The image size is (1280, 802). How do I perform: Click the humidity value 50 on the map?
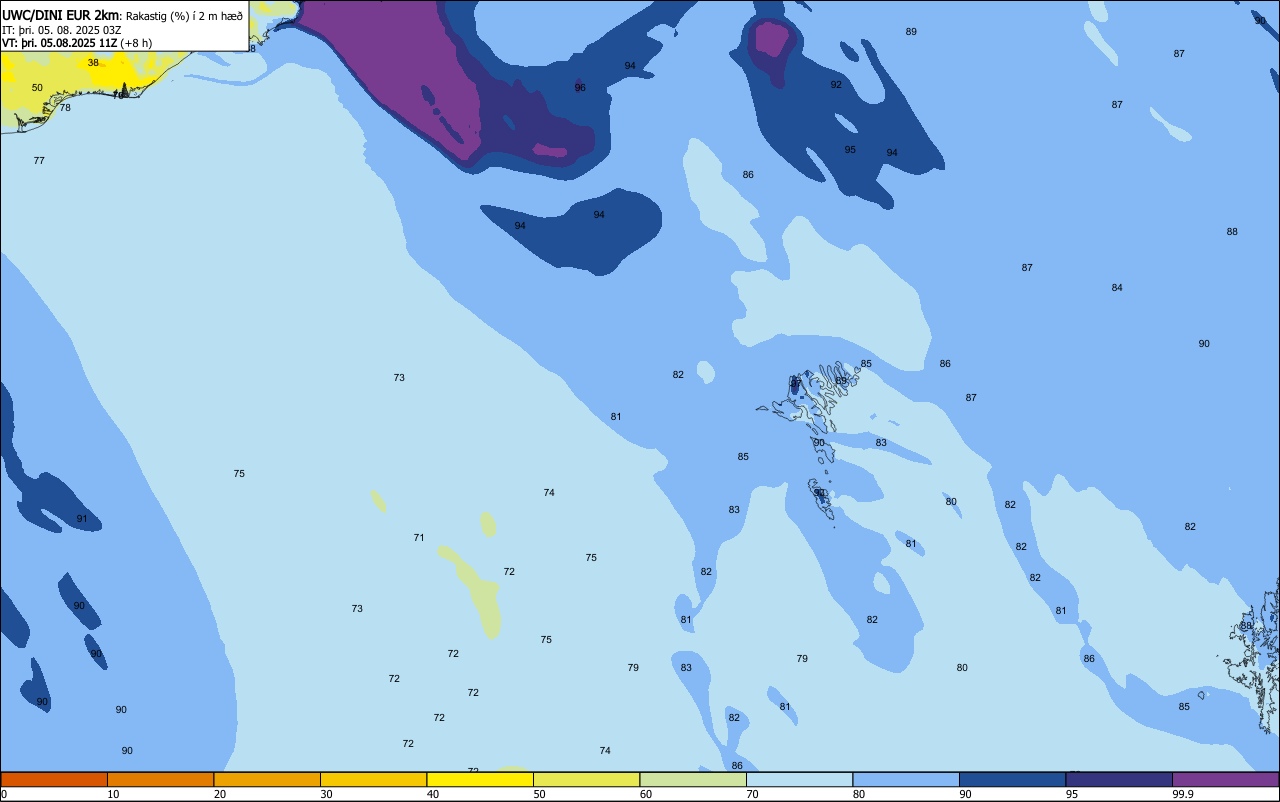37,88
